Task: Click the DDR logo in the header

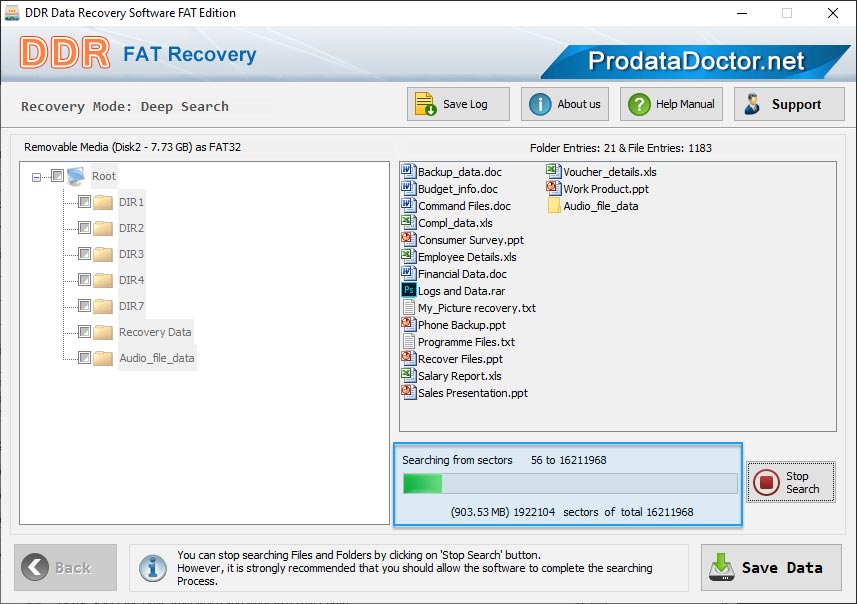Action: click(65, 52)
